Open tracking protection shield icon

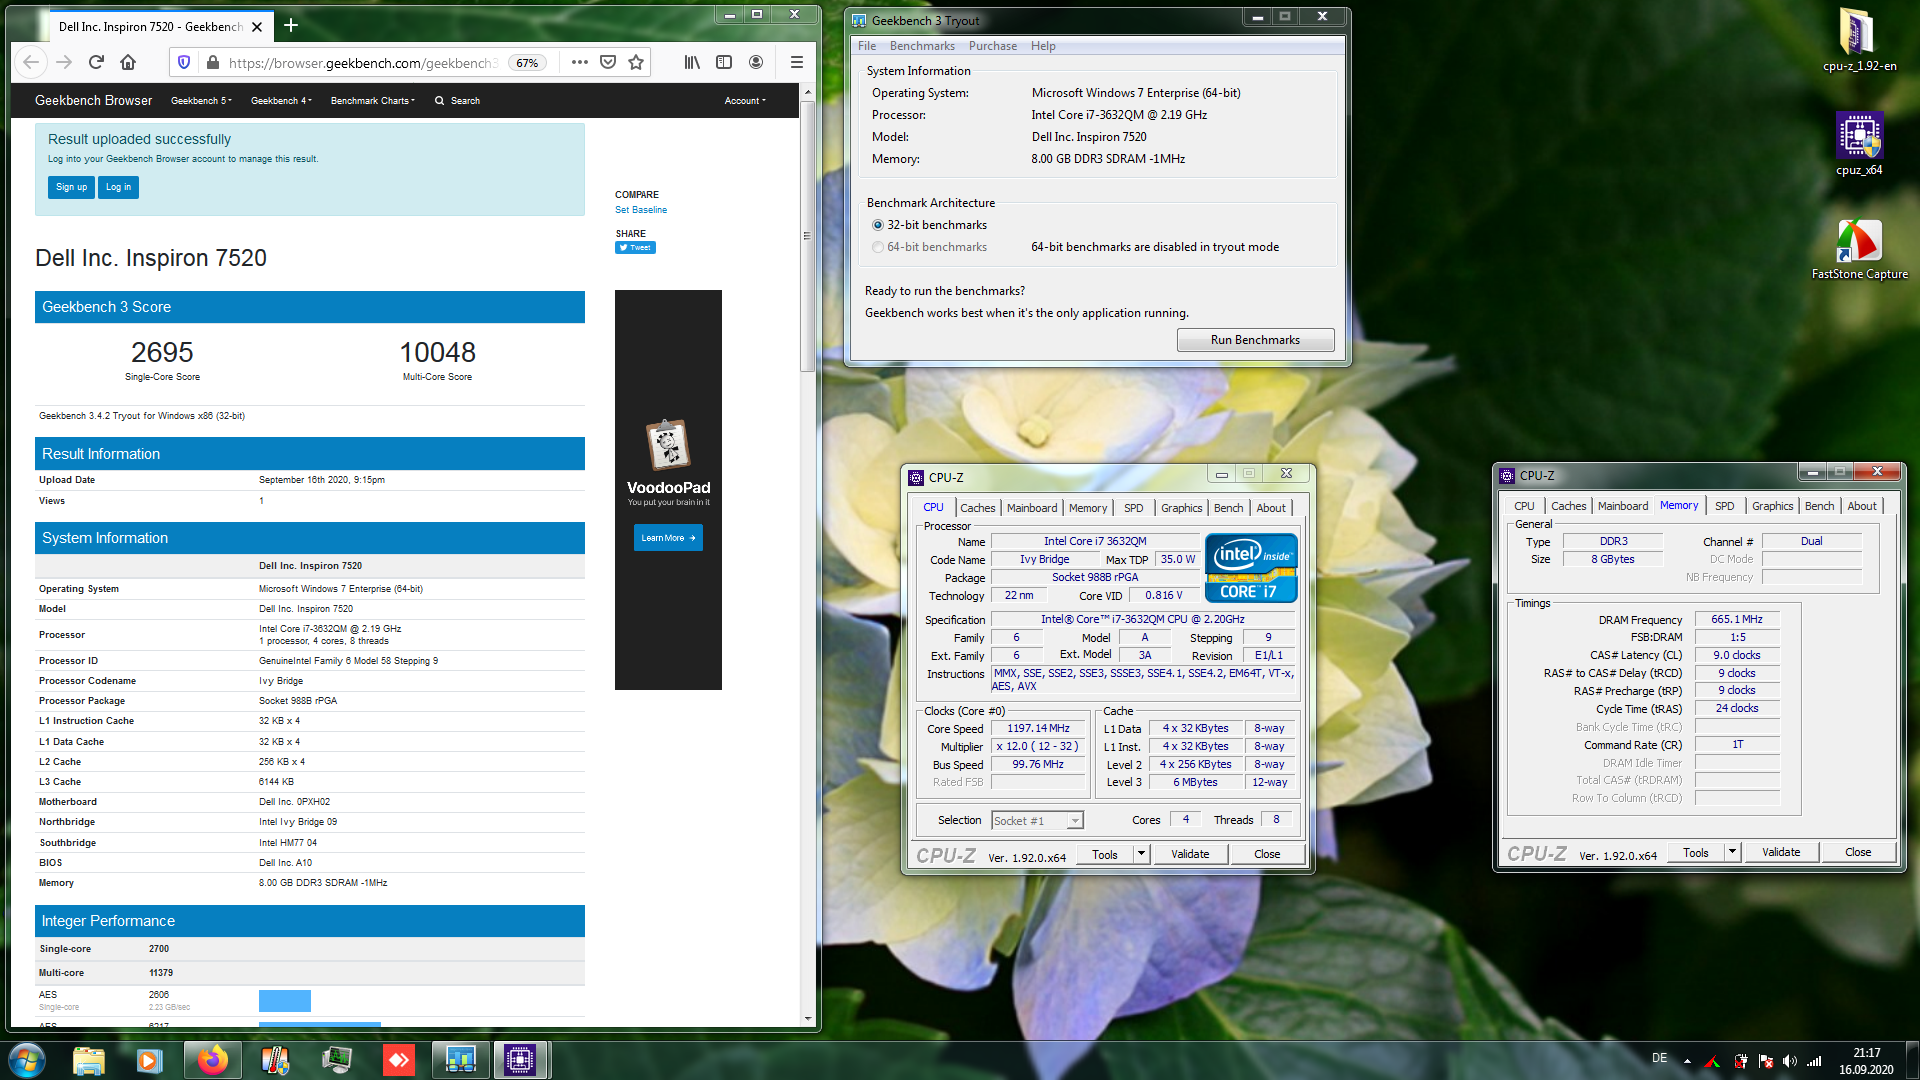click(184, 62)
